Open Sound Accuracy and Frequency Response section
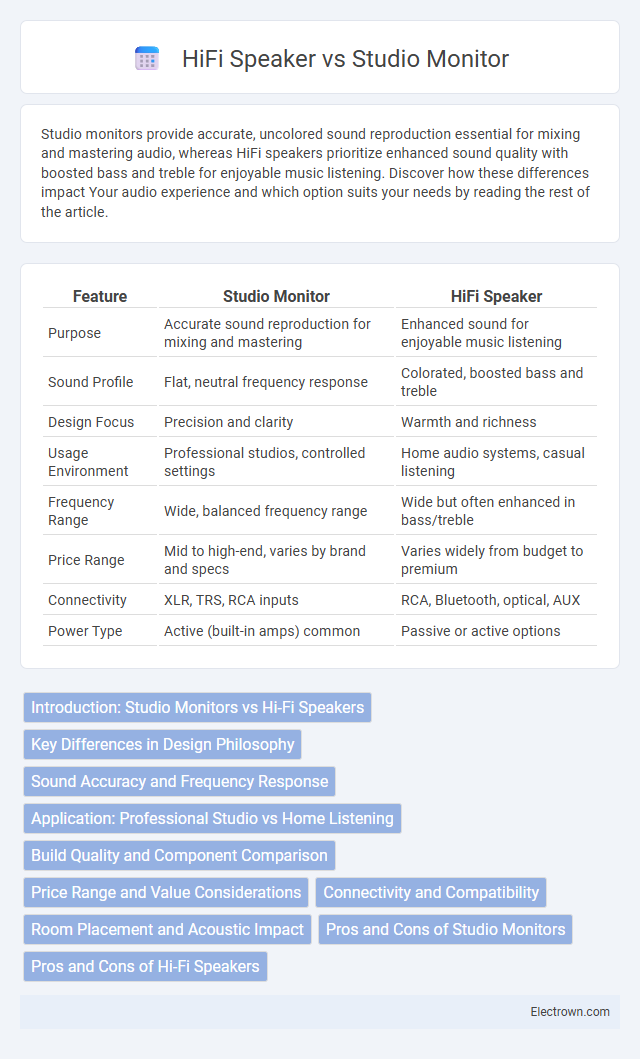Viewport: 640px width, 1059px height. pyautogui.click(x=180, y=781)
